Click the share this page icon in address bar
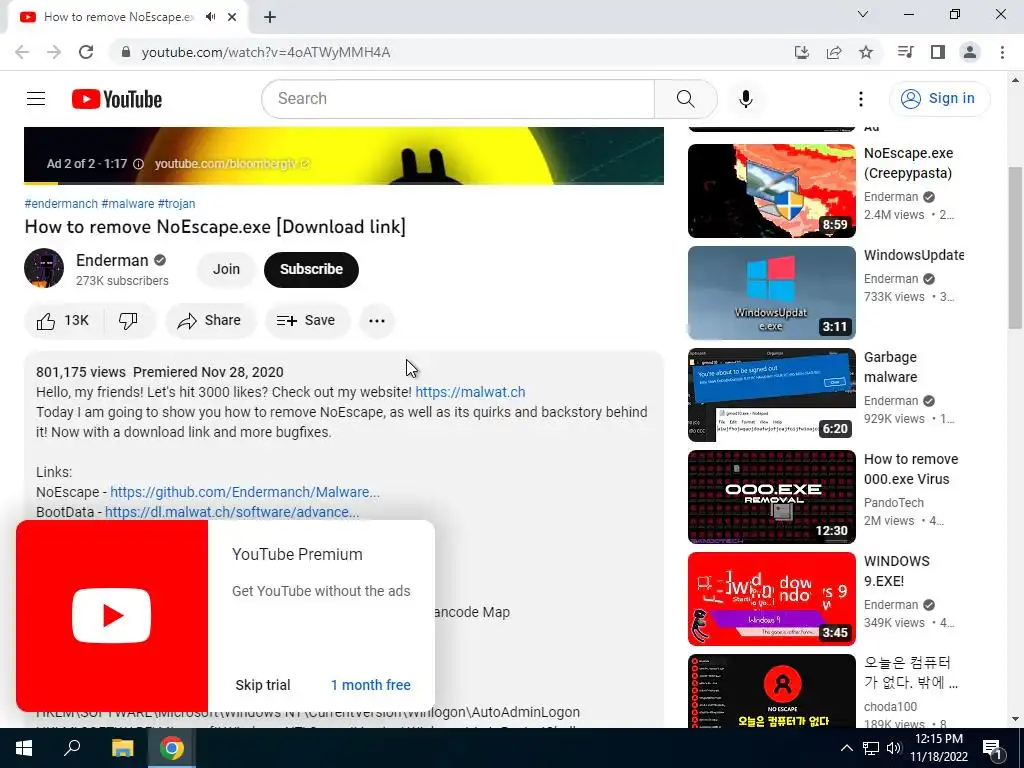 [834, 52]
